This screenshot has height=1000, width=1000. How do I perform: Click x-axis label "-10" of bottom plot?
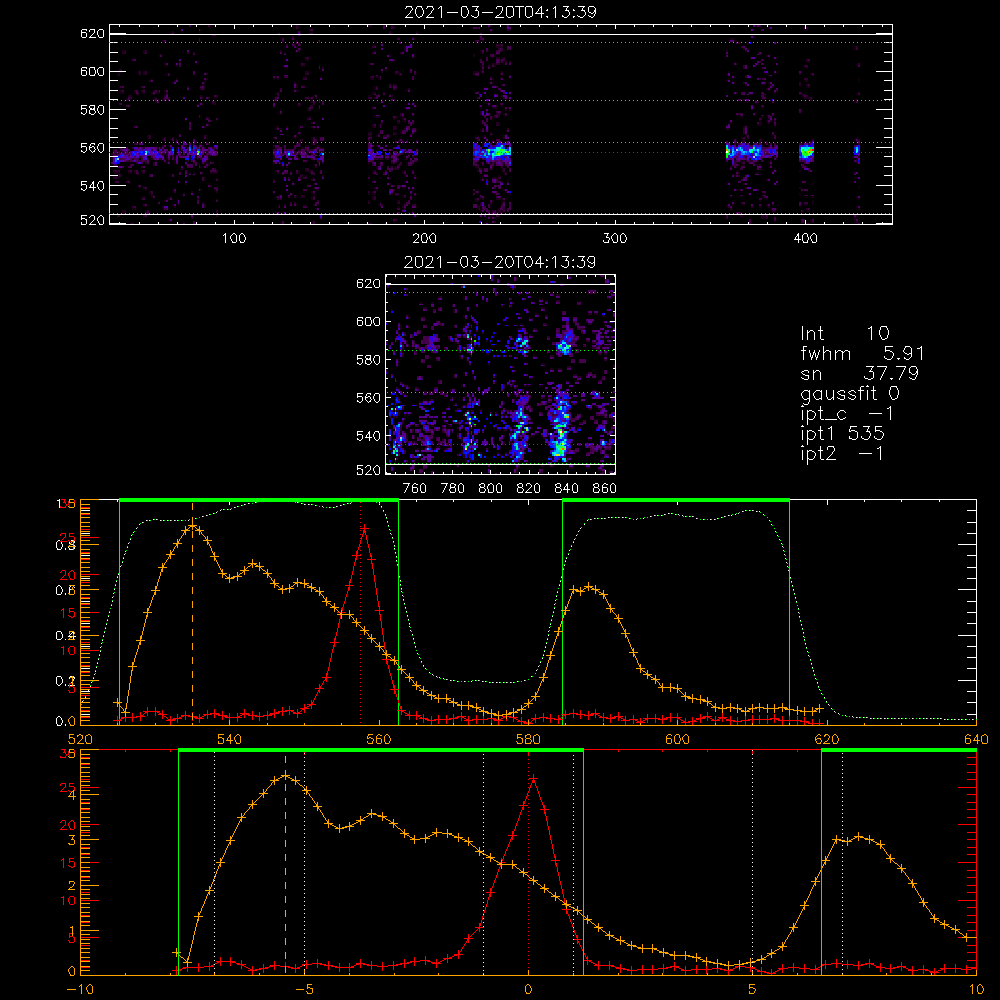coord(80,989)
